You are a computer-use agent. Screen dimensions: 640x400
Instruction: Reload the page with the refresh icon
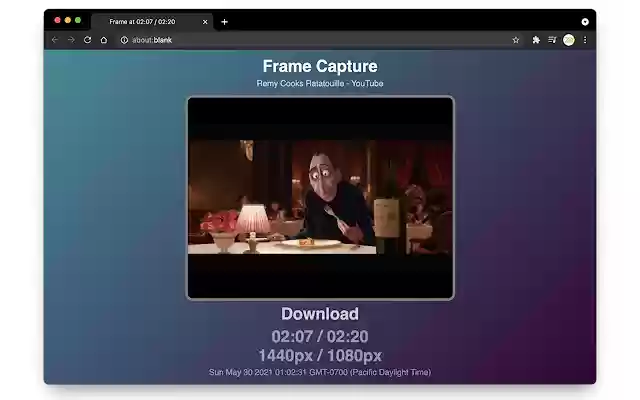87,40
